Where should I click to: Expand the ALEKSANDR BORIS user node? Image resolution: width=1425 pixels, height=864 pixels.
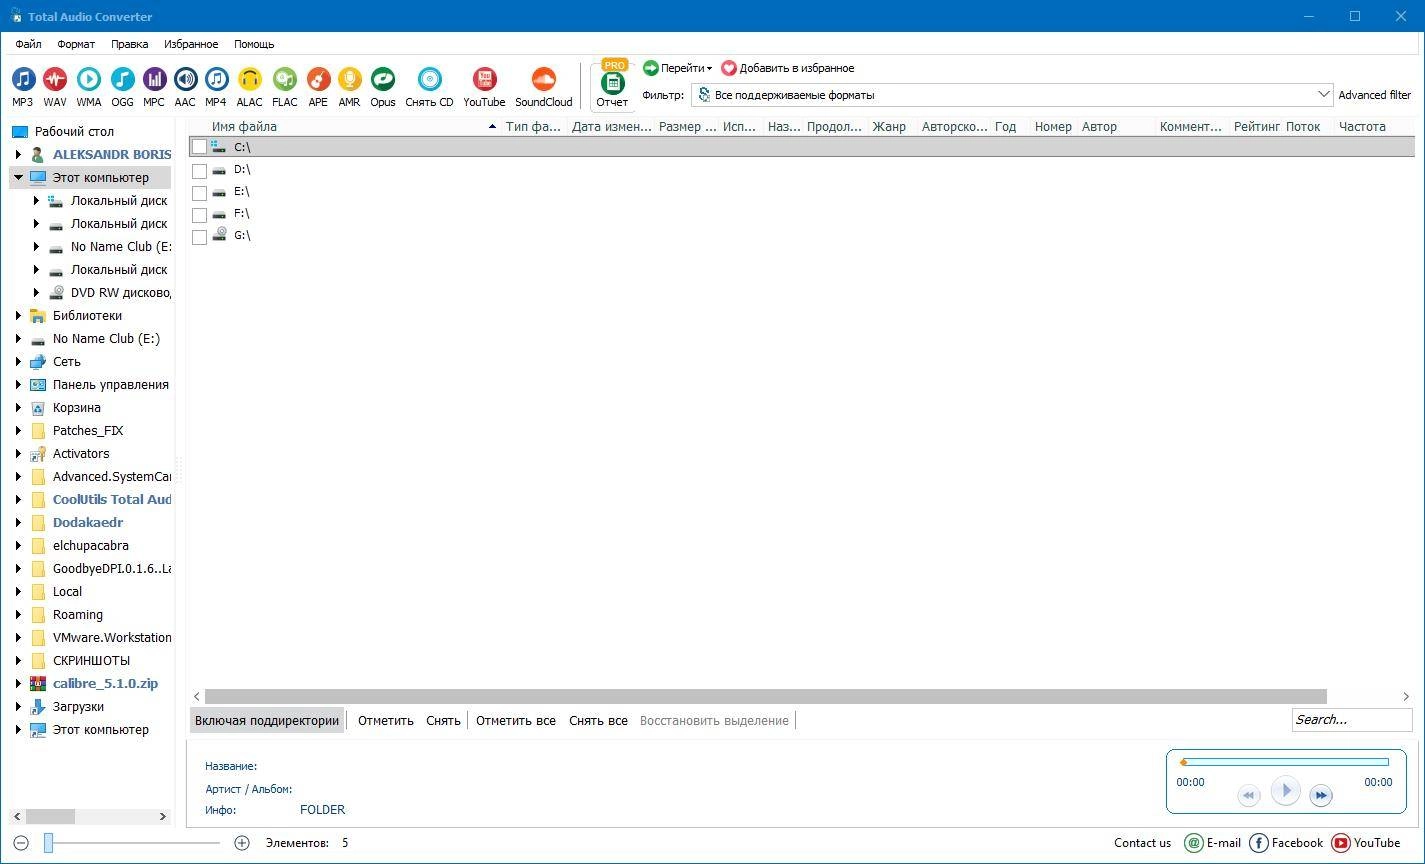coord(18,155)
